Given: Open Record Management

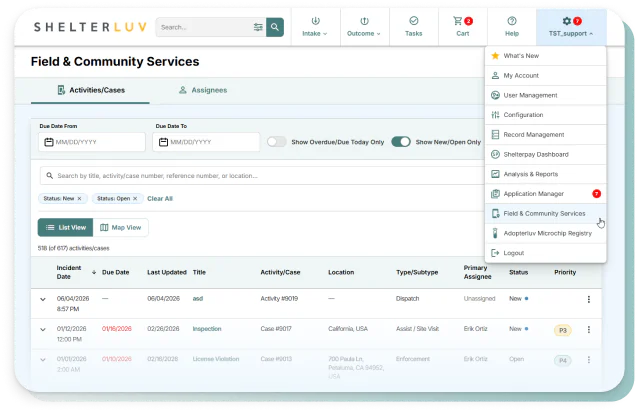Looking at the screenshot, I should 545,134.
